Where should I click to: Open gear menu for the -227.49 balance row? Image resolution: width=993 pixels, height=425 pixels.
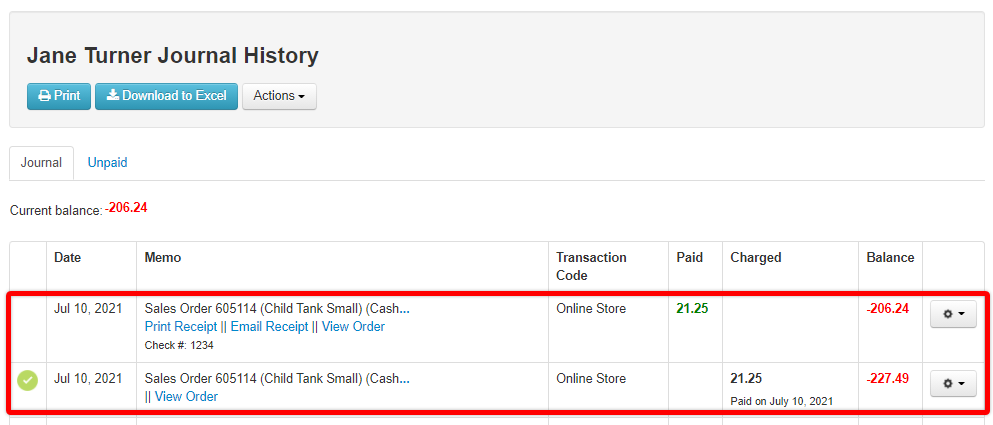click(x=953, y=383)
